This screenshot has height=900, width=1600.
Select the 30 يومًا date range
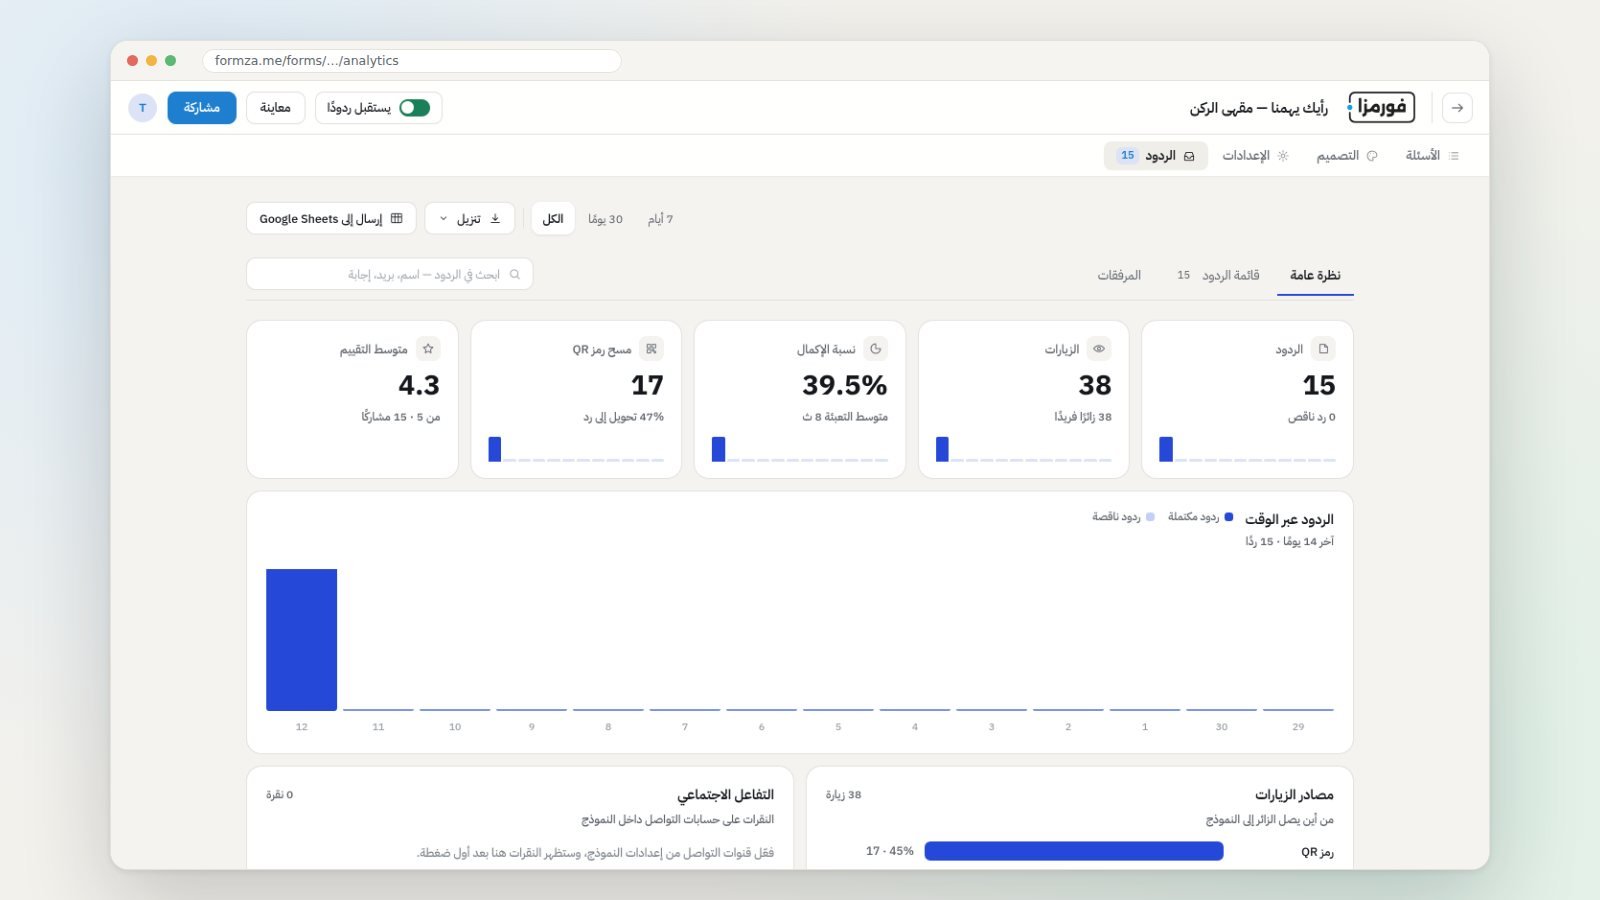(x=605, y=219)
